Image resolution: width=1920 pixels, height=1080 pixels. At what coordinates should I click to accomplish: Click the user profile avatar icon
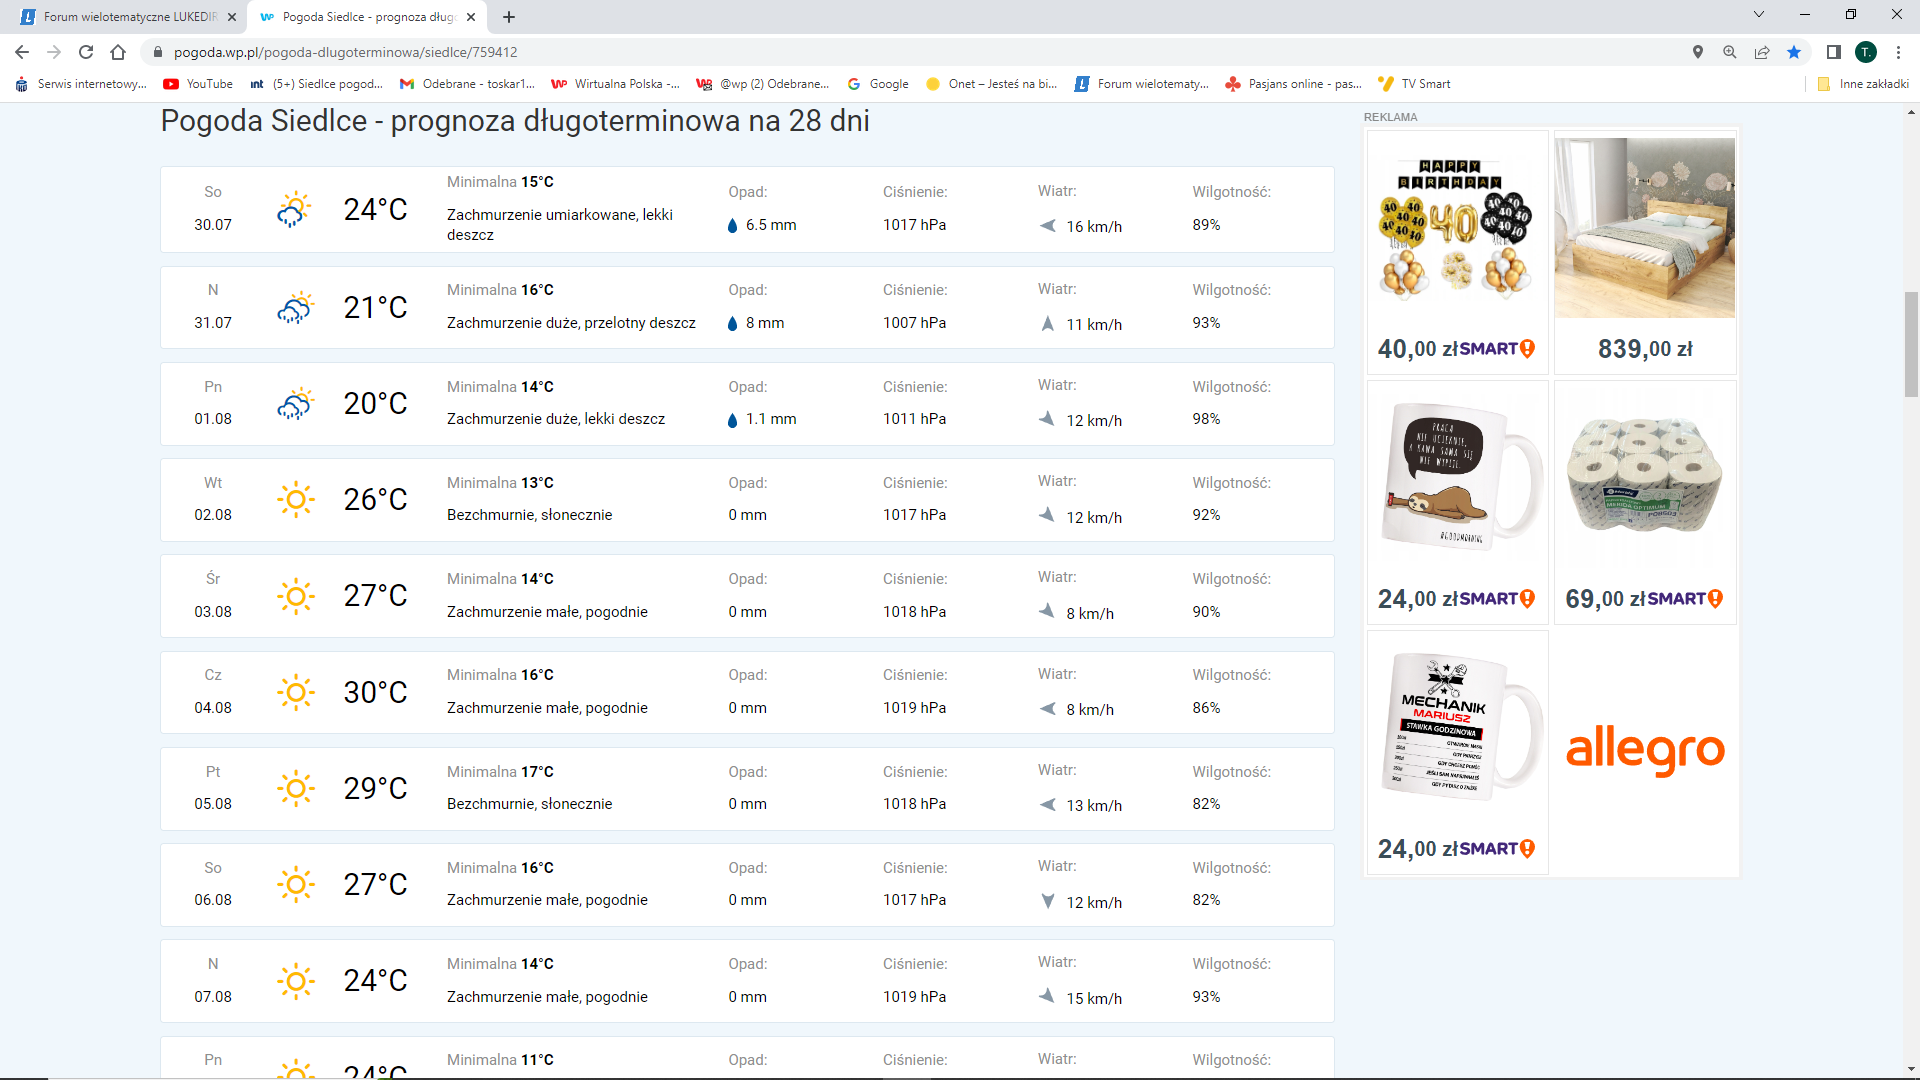pyautogui.click(x=1866, y=52)
